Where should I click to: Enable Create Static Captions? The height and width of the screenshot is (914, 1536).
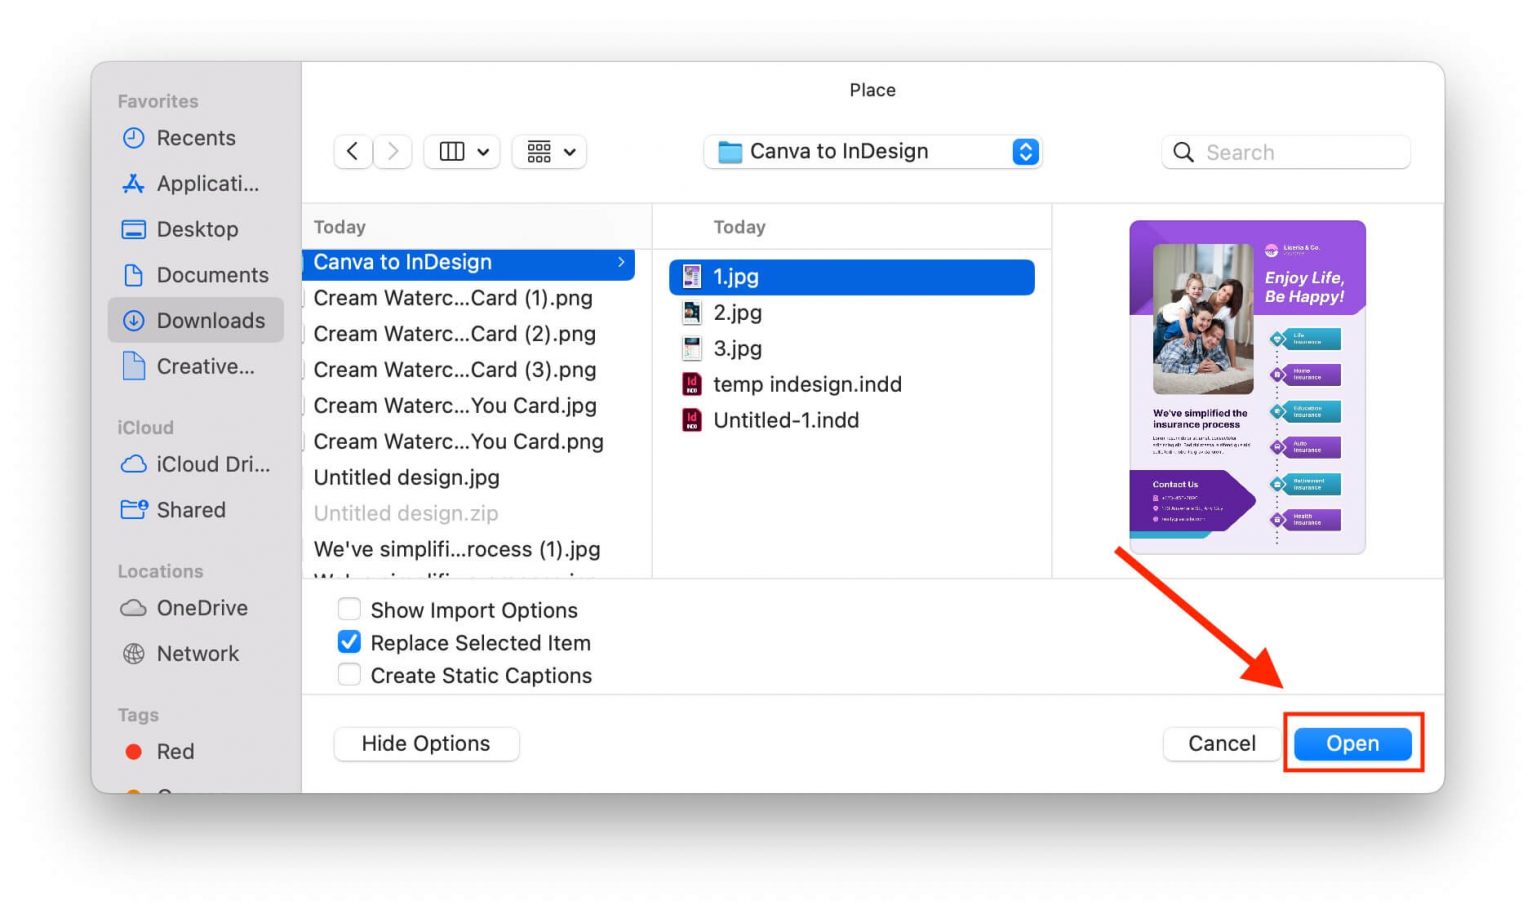349,675
